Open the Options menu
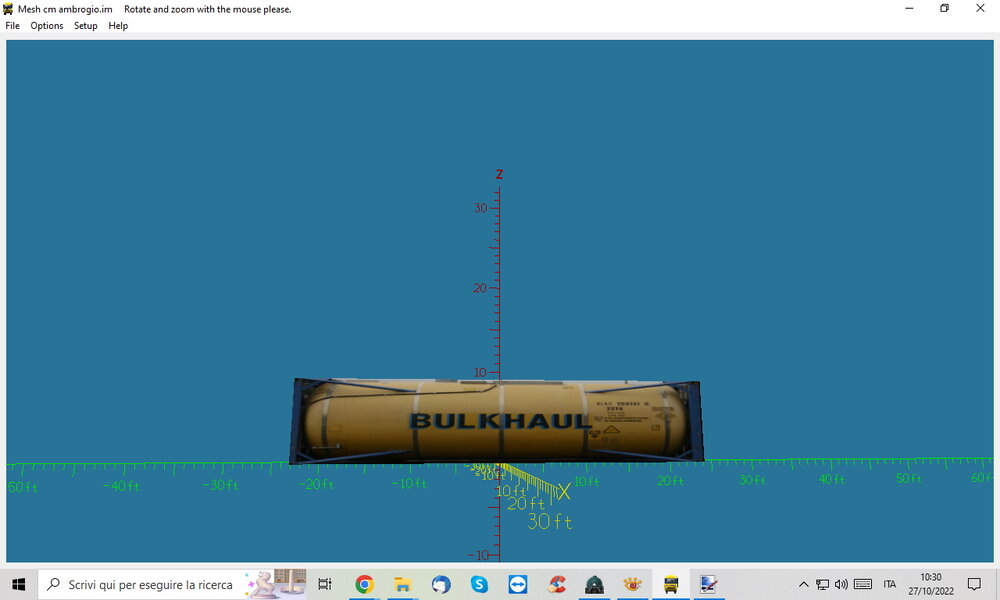This screenshot has width=1000, height=600. [x=47, y=26]
